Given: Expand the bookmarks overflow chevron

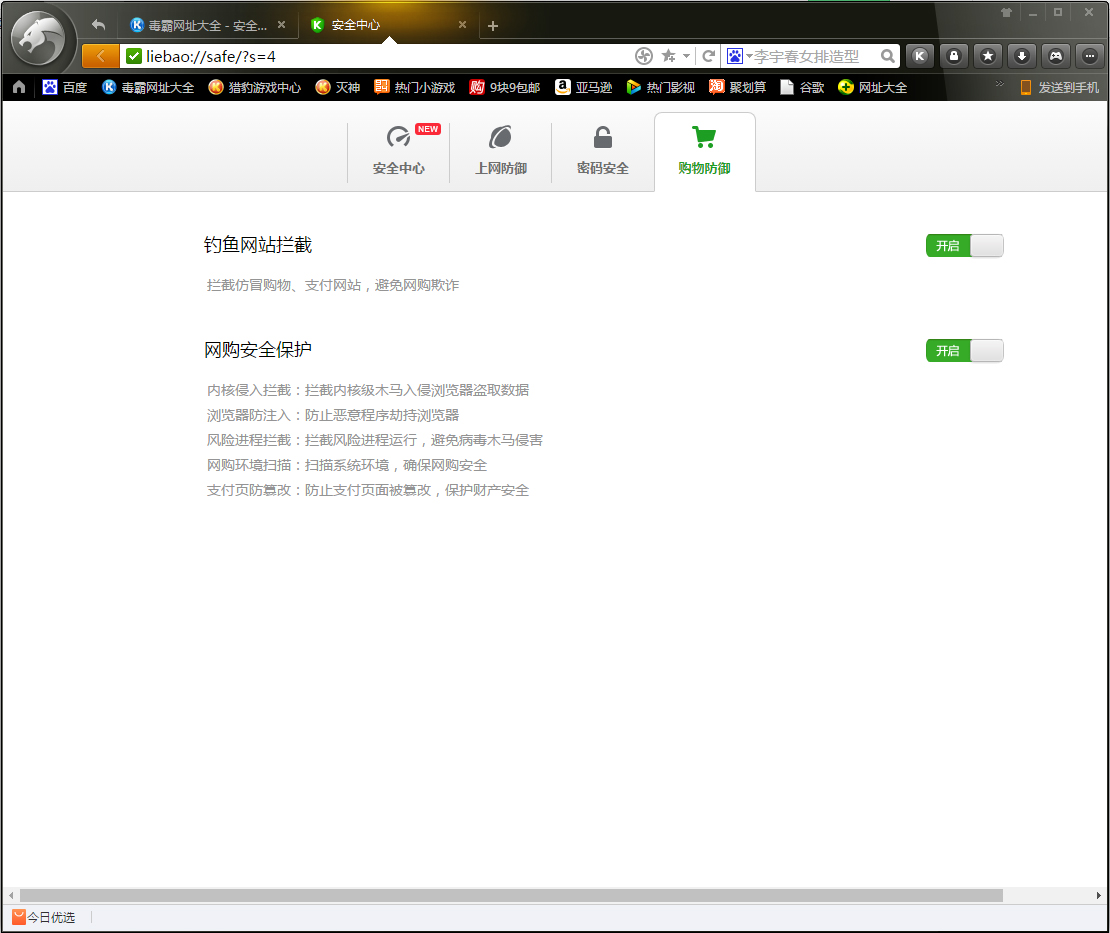Looking at the screenshot, I should point(997,87).
